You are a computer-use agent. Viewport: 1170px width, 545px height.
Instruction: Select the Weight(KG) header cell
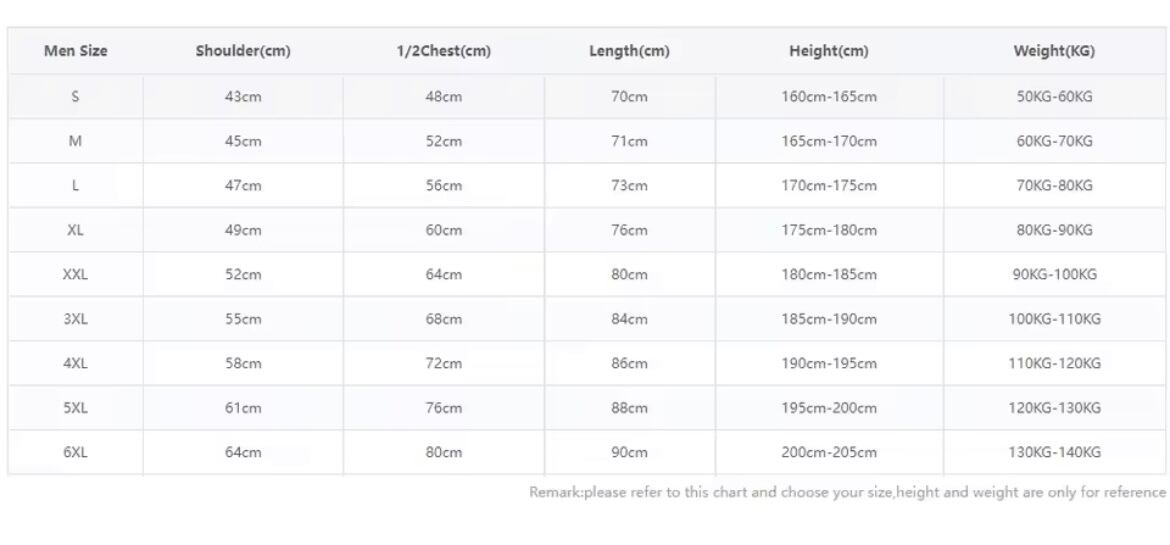point(1054,52)
